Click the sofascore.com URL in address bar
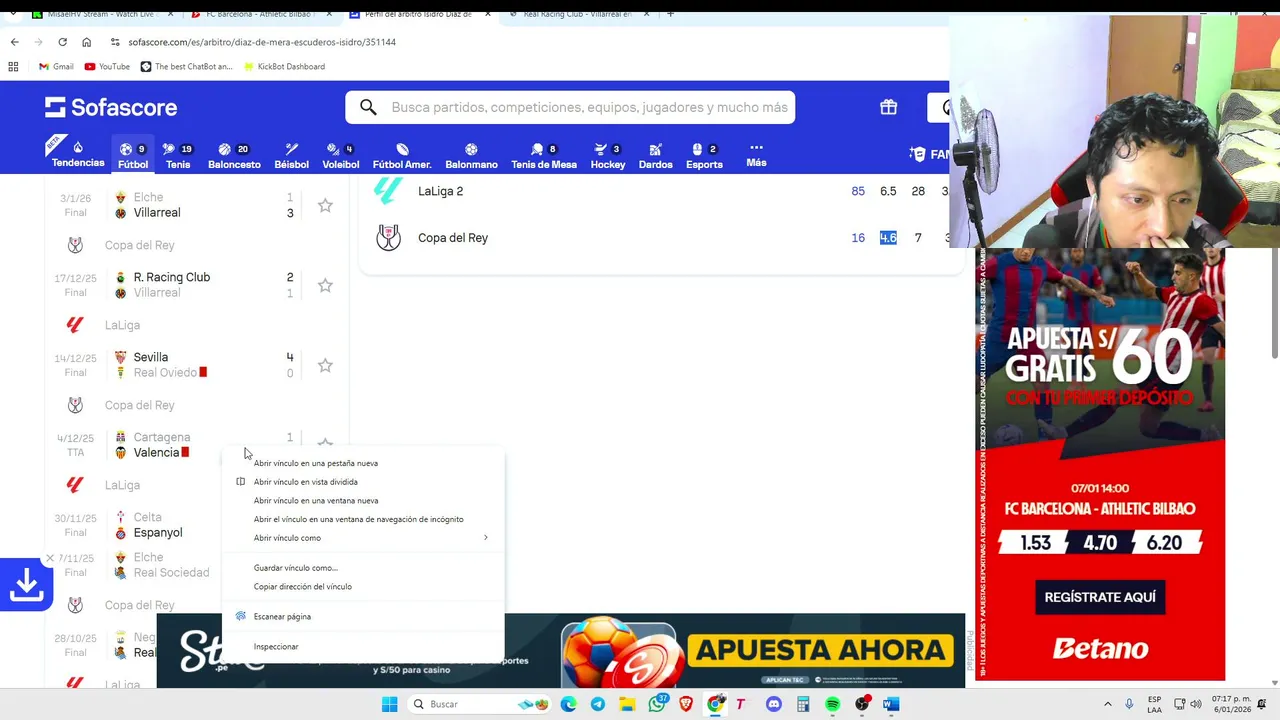This screenshot has width=1280, height=720. click(262, 42)
